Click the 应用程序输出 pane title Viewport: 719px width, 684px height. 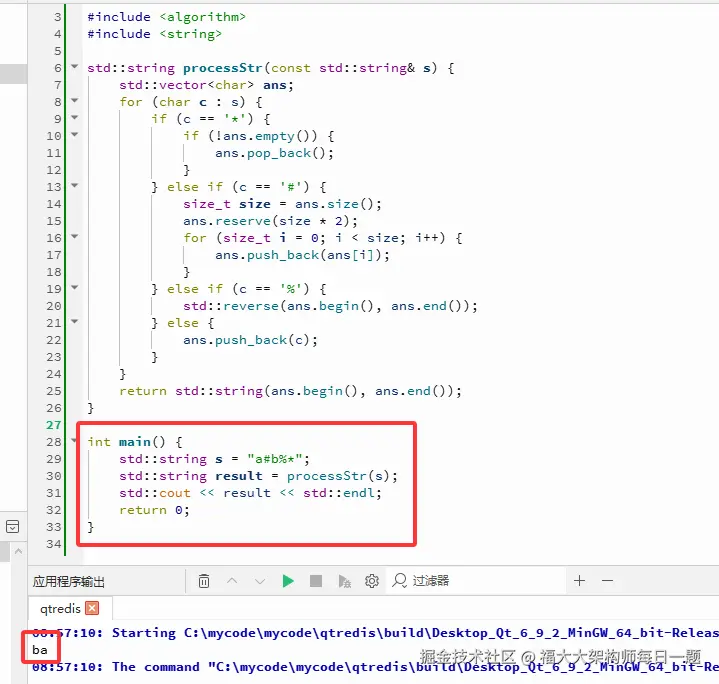(x=69, y=581)
